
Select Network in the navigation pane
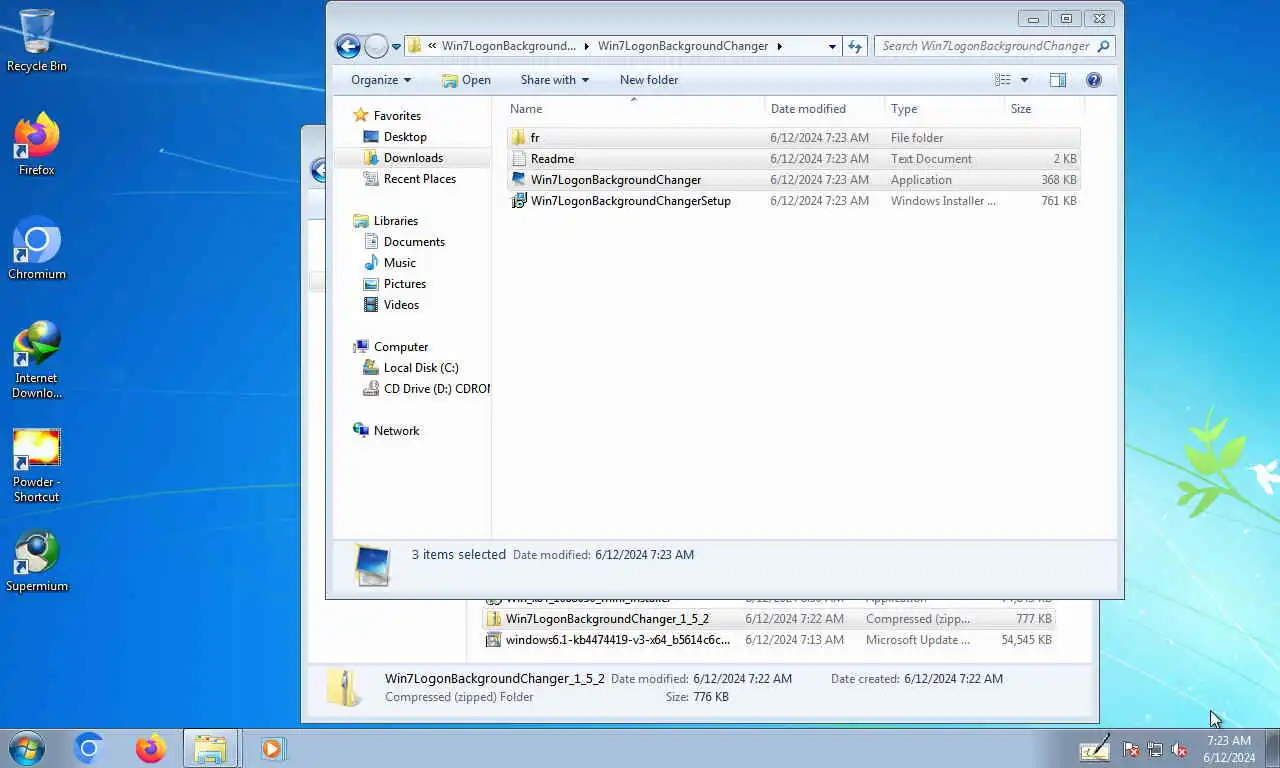(x=396, y=431)
